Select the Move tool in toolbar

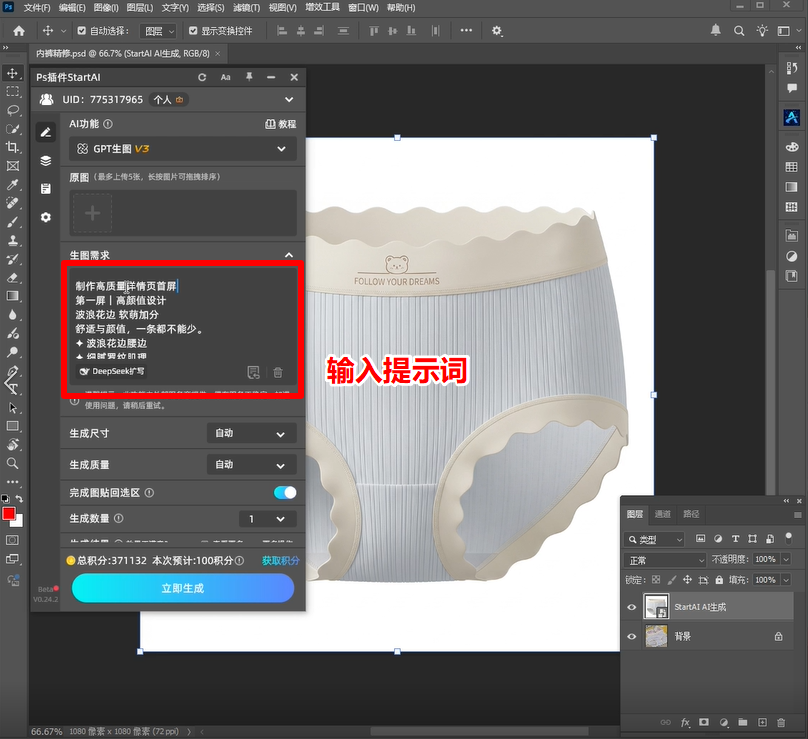12,73
